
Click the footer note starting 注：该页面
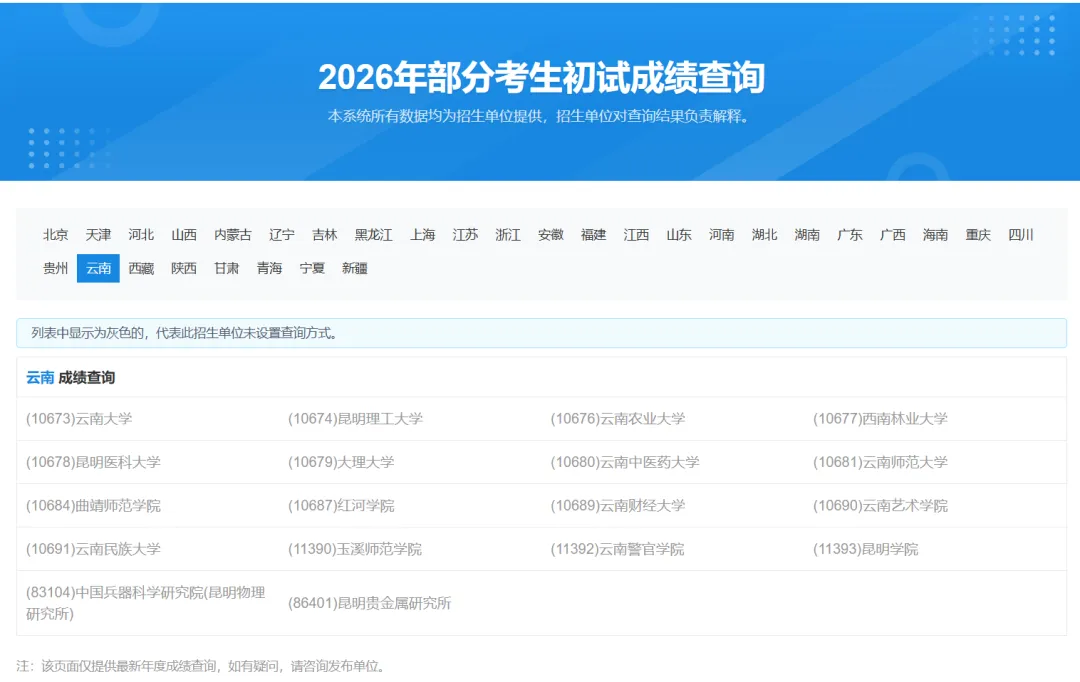coord(200,666)
